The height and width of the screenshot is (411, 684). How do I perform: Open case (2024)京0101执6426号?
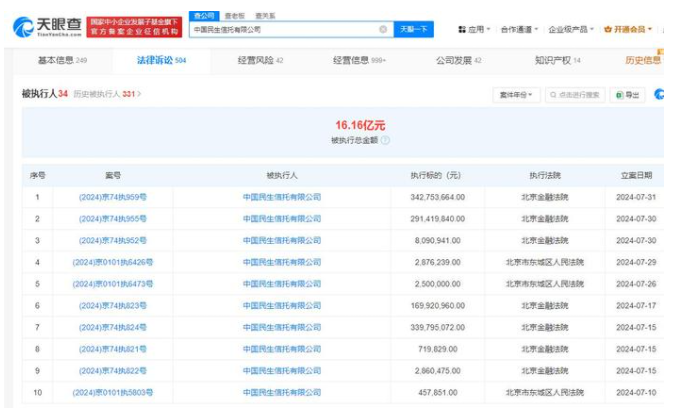point(113,262)
